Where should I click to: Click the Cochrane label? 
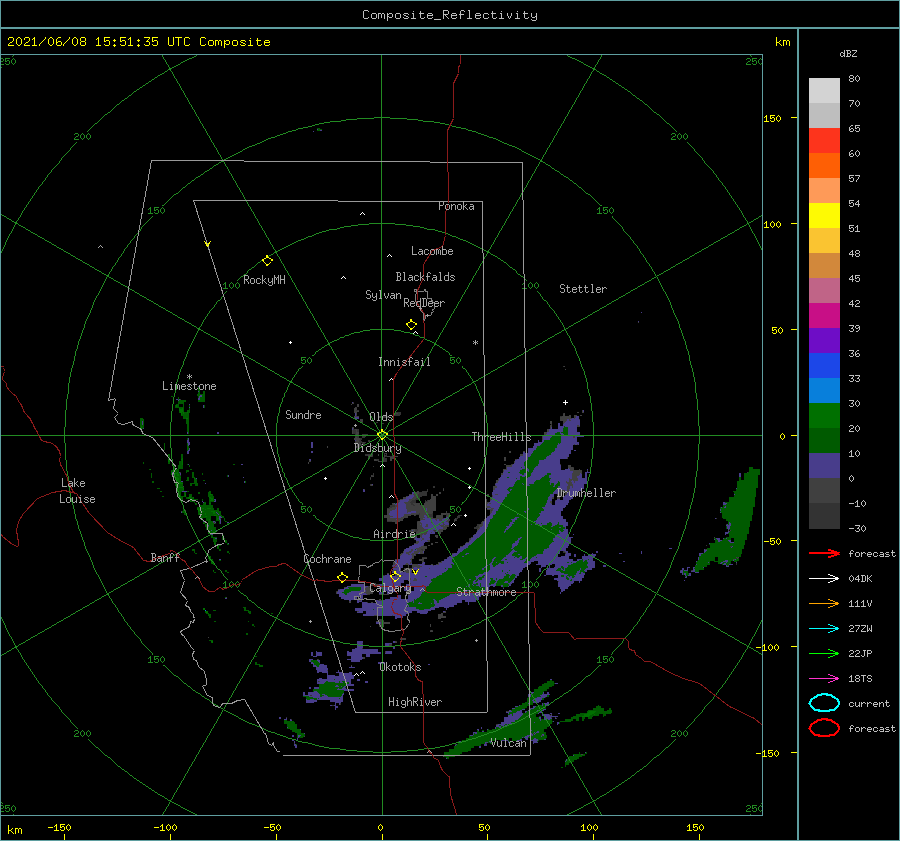pos(327,559)
